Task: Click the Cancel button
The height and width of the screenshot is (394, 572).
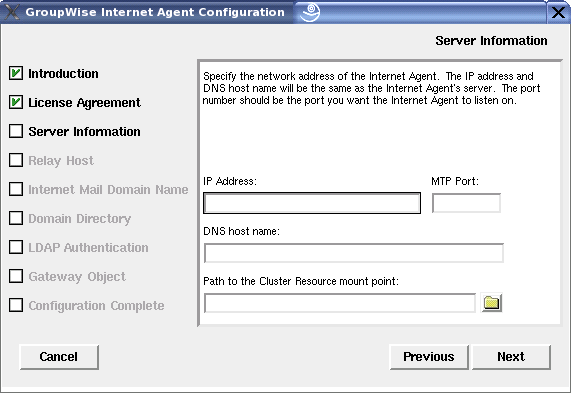Action: 59,357
